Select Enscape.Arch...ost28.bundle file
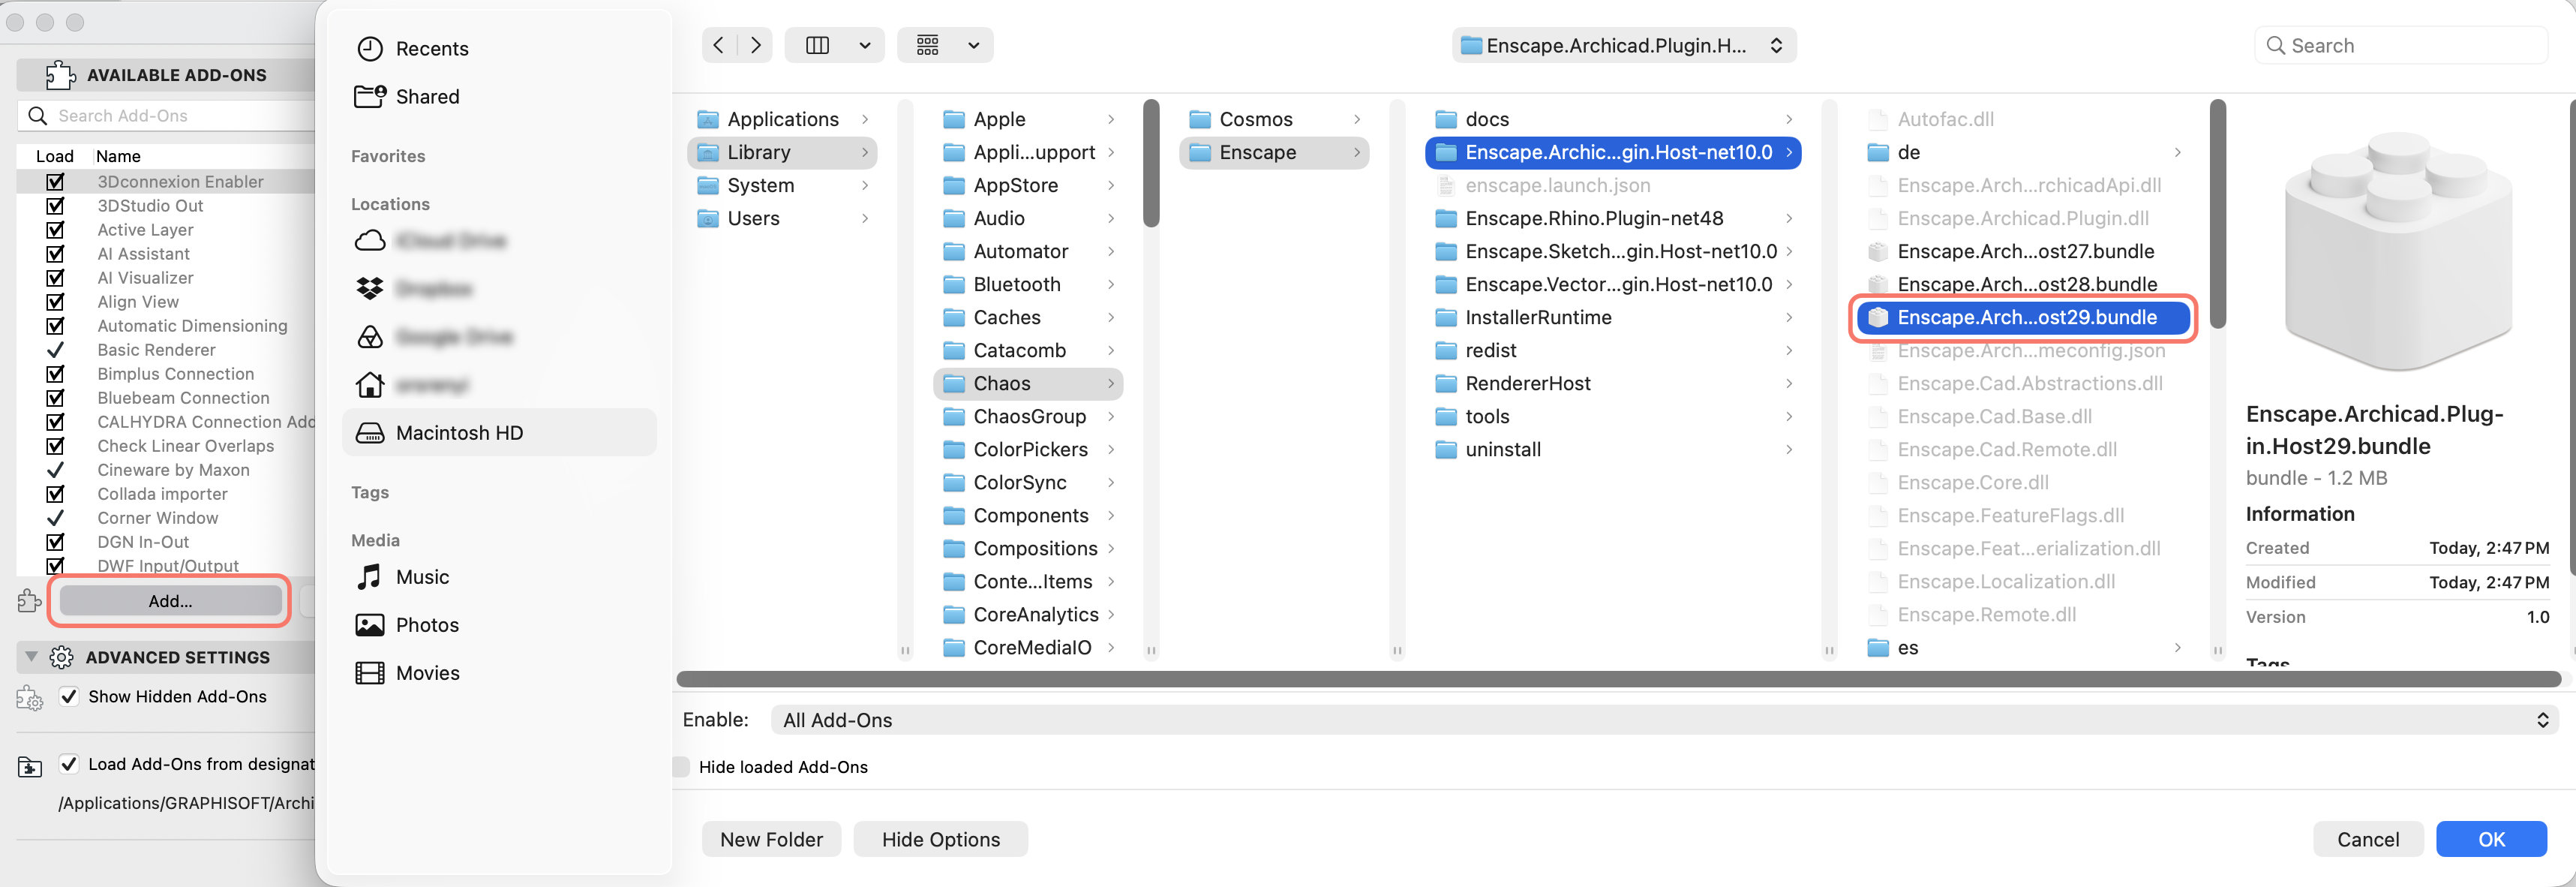 (2024, 284)
